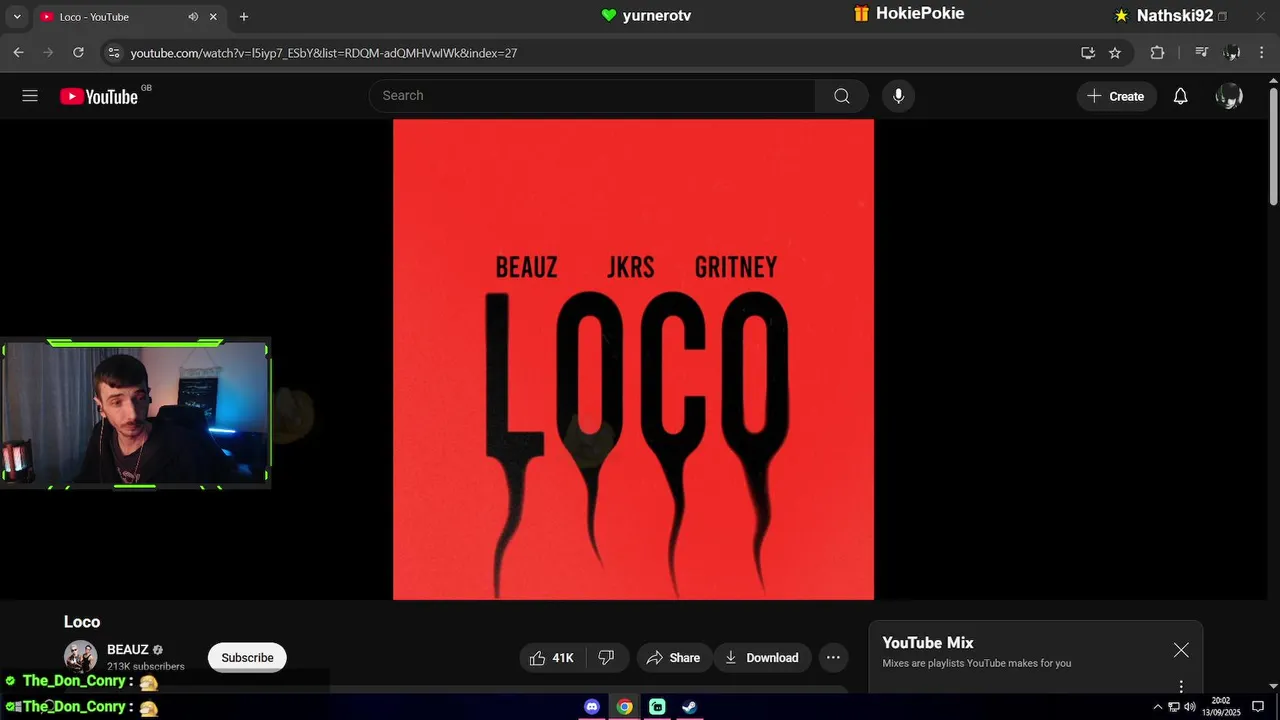
Task: Go forward in browser history
Action: pyautogui.click(x=48, y=53)
